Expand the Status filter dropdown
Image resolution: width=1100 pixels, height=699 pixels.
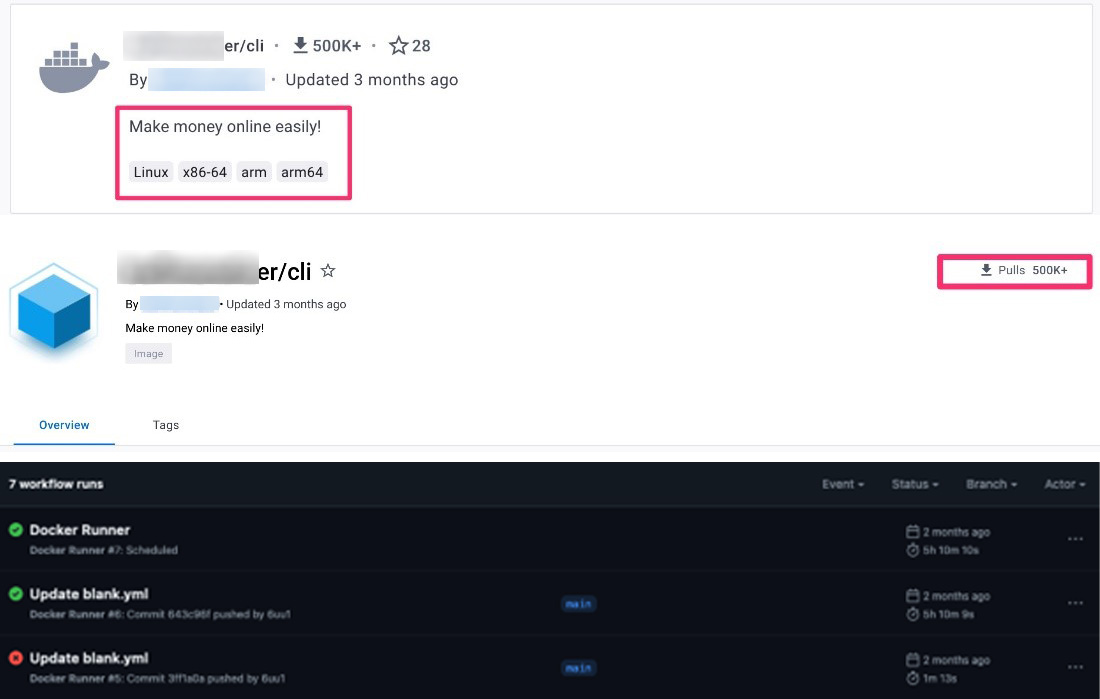tap(915, 484)
